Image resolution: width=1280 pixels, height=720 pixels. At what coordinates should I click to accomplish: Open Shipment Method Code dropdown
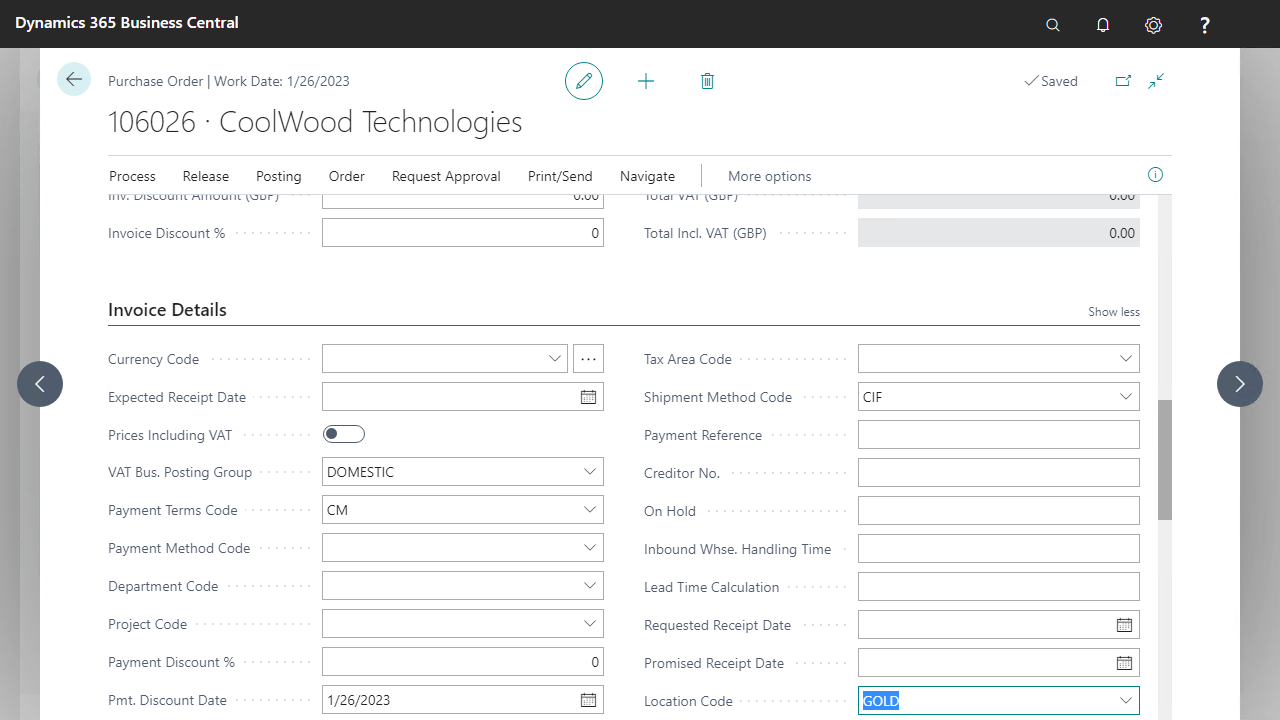[x=1125, y=397]
